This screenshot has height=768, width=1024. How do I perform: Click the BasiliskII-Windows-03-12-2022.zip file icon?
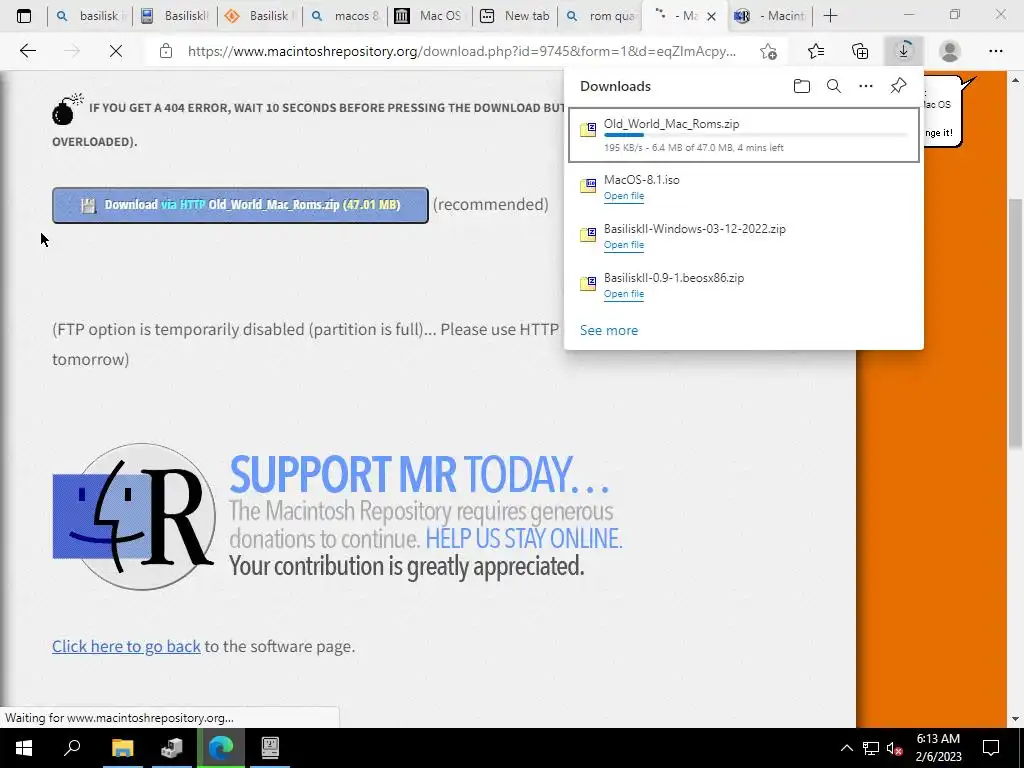[x=588, y=234]
